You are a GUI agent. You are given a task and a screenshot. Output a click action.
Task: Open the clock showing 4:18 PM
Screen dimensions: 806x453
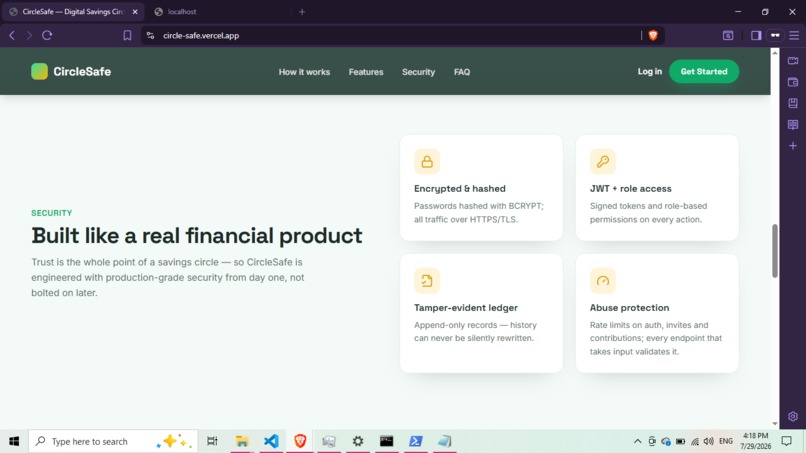(756, 441)
